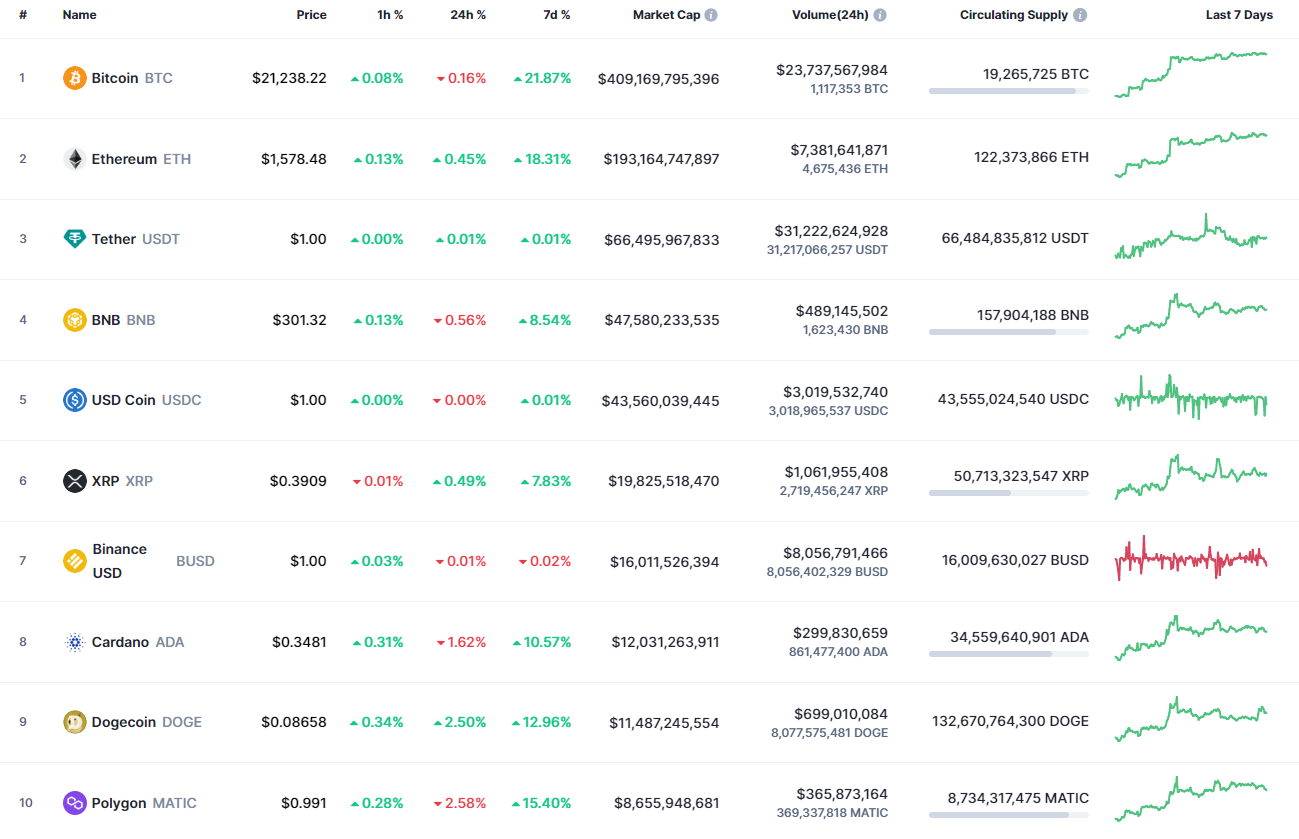Click the Tether USDT teal logo
Viewport: 1299px width, 839px height.
pyautogui.click(x=74, y=239)
